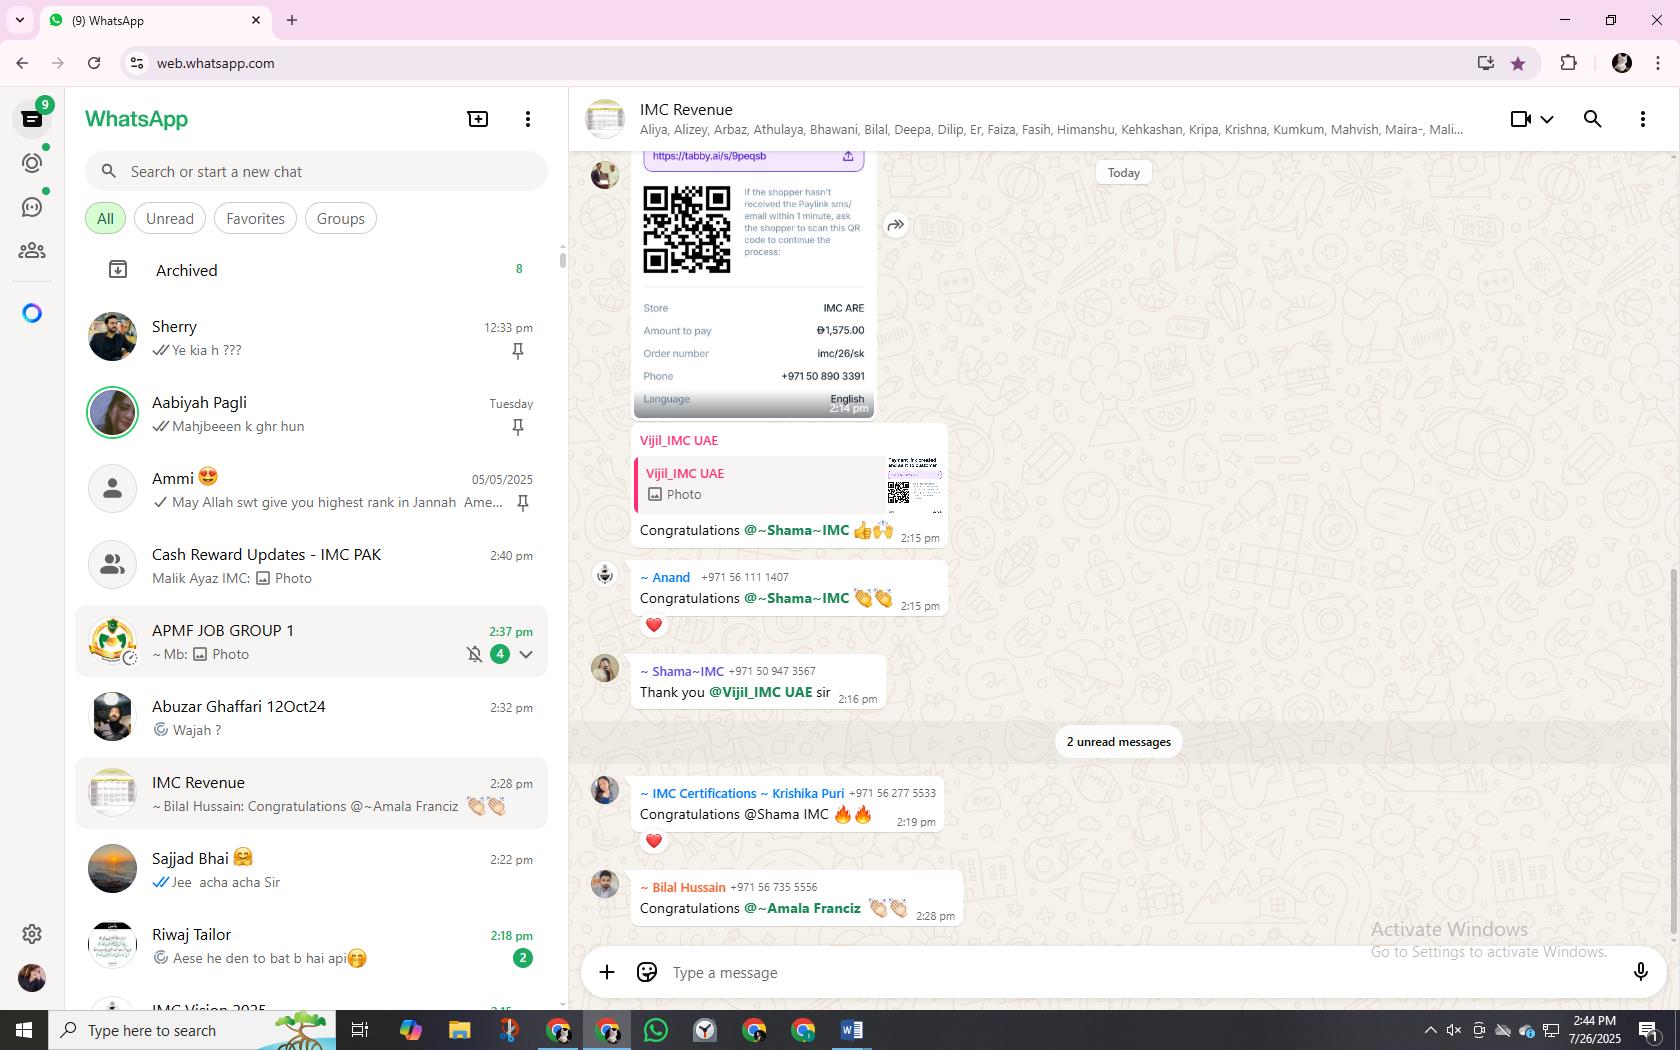Click the pin icon on Aabiyah Pagli chat

[x=518, y=427]
